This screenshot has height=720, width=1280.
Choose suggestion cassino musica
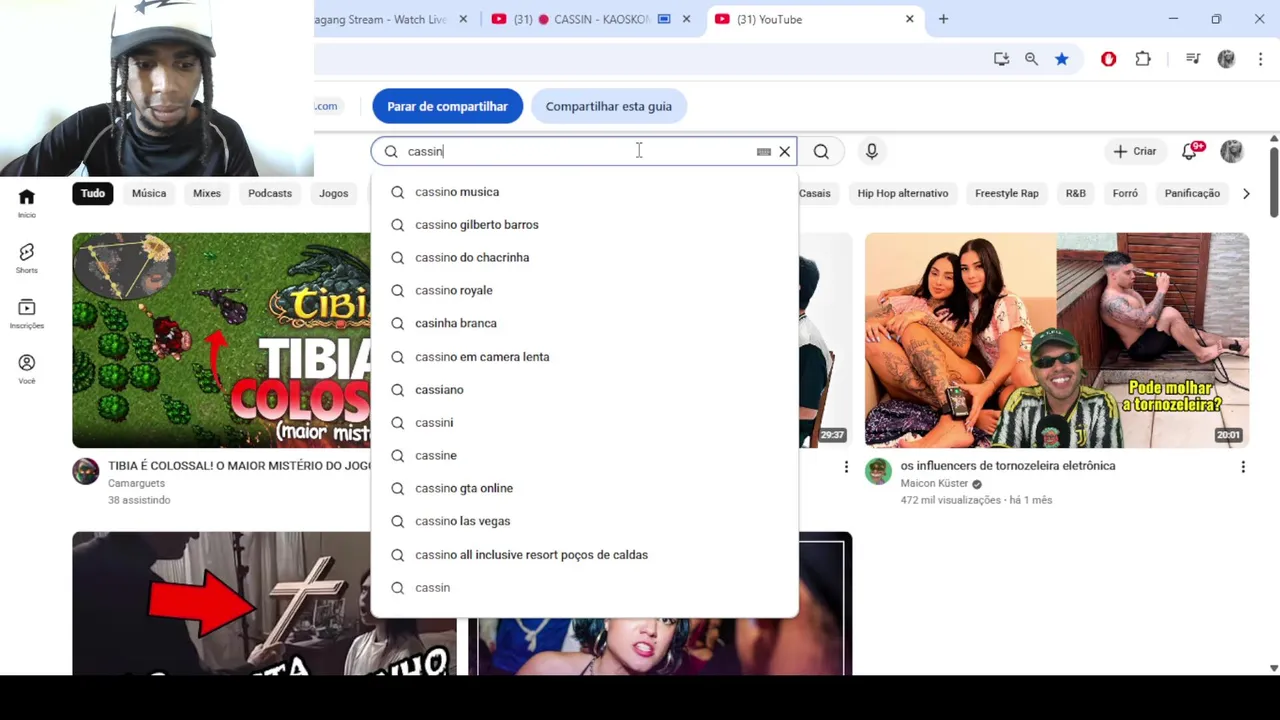coord(584,192)
